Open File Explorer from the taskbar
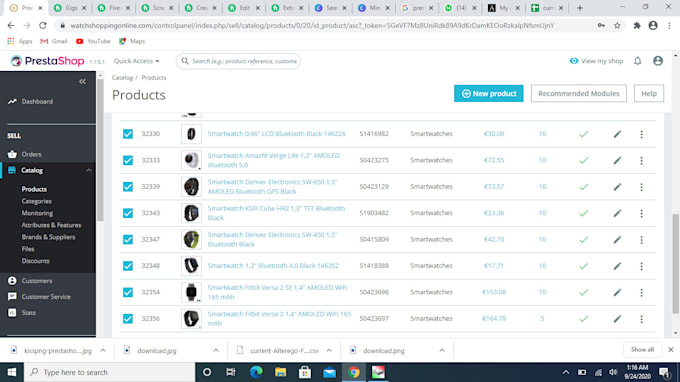Screen dimensions: 680x382 (281, 372)
